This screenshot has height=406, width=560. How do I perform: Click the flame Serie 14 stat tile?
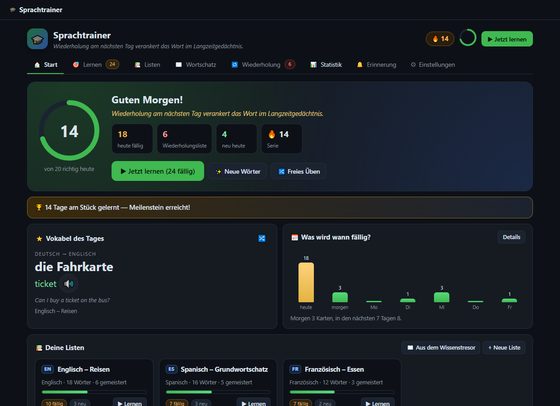[281, 139]
